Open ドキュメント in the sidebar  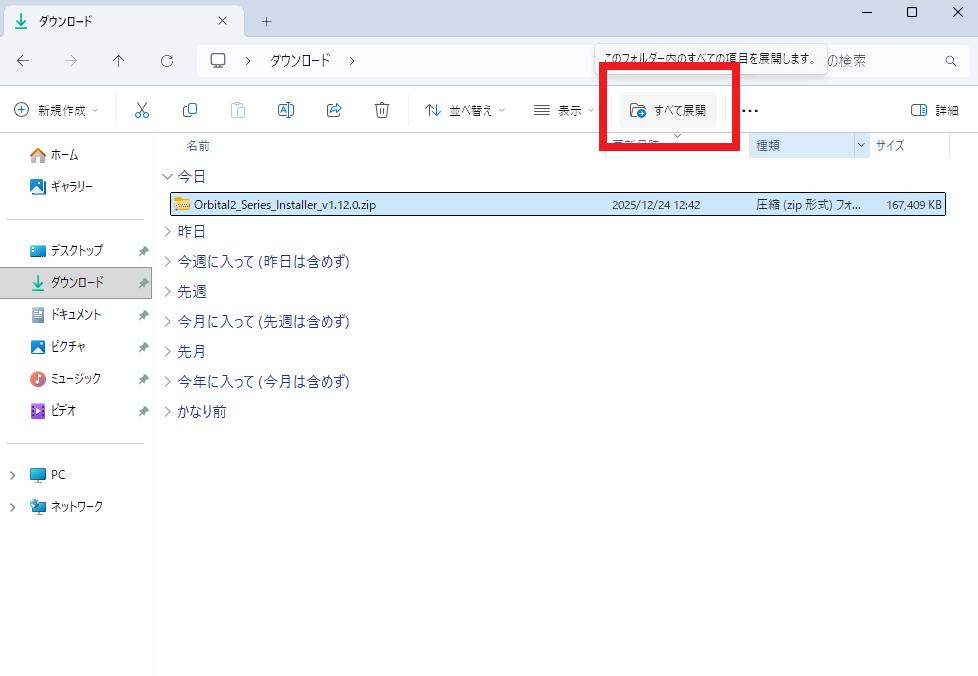pos(76,314)
